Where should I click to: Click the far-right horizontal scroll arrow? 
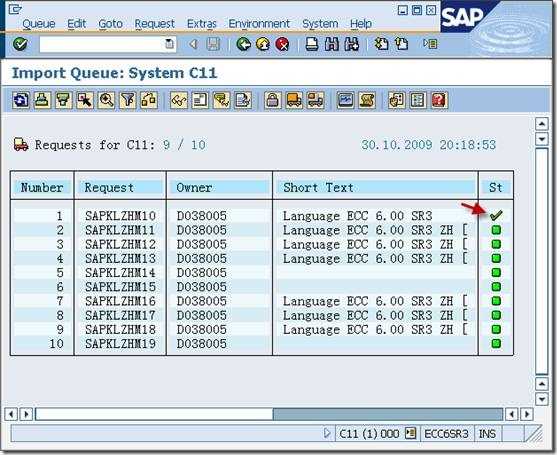click(x=527, y=414)
